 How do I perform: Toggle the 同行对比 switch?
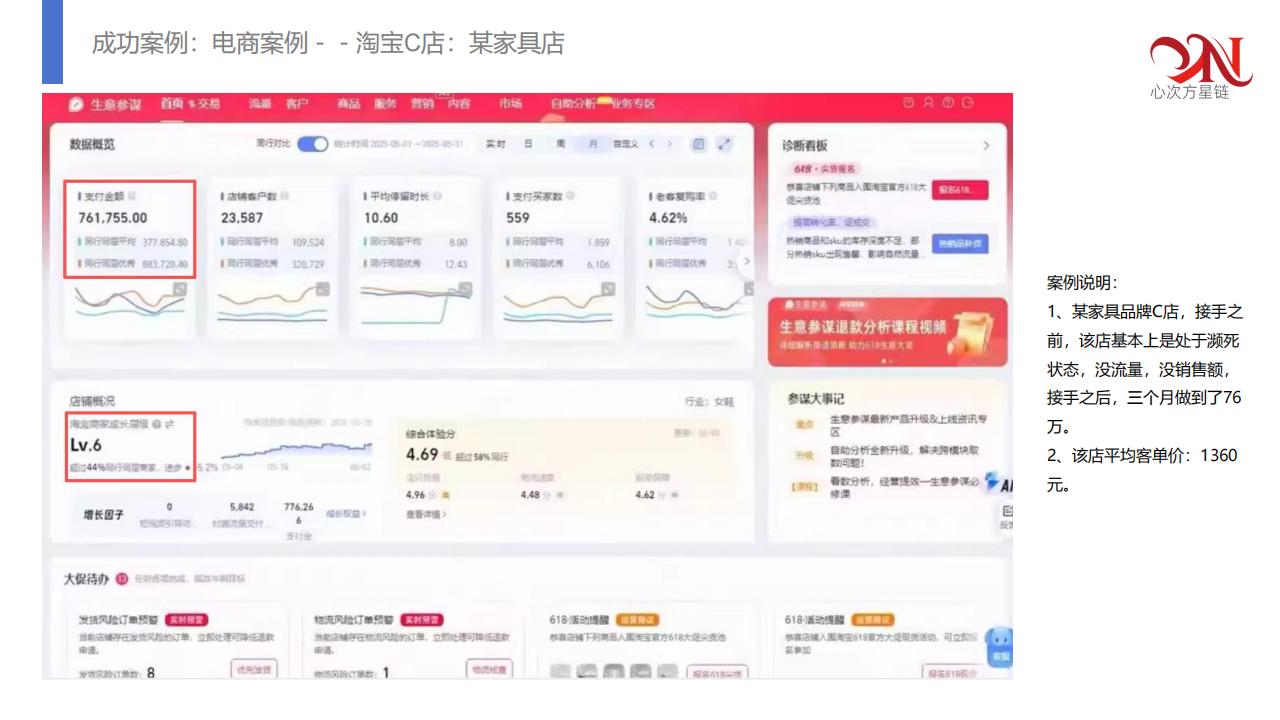point(313,144)
